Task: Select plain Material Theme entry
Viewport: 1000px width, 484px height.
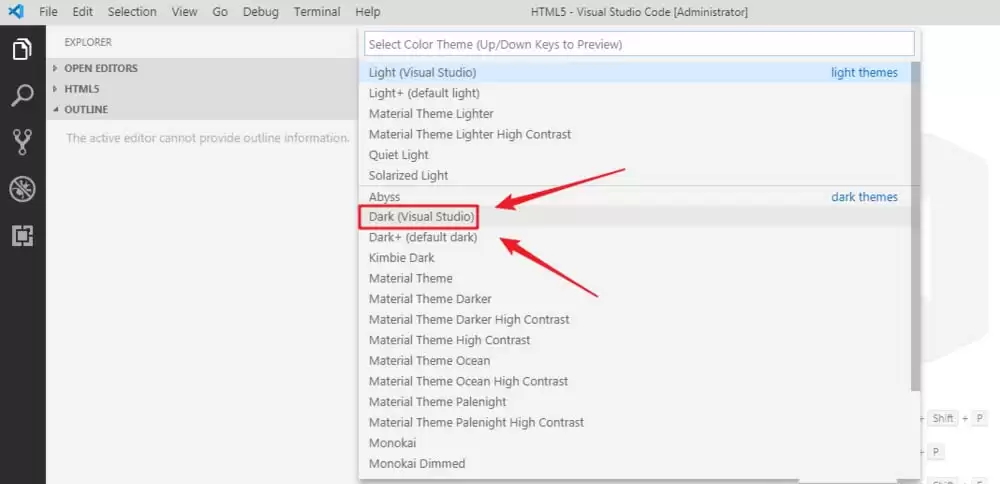Action: [x=635, y=278]
